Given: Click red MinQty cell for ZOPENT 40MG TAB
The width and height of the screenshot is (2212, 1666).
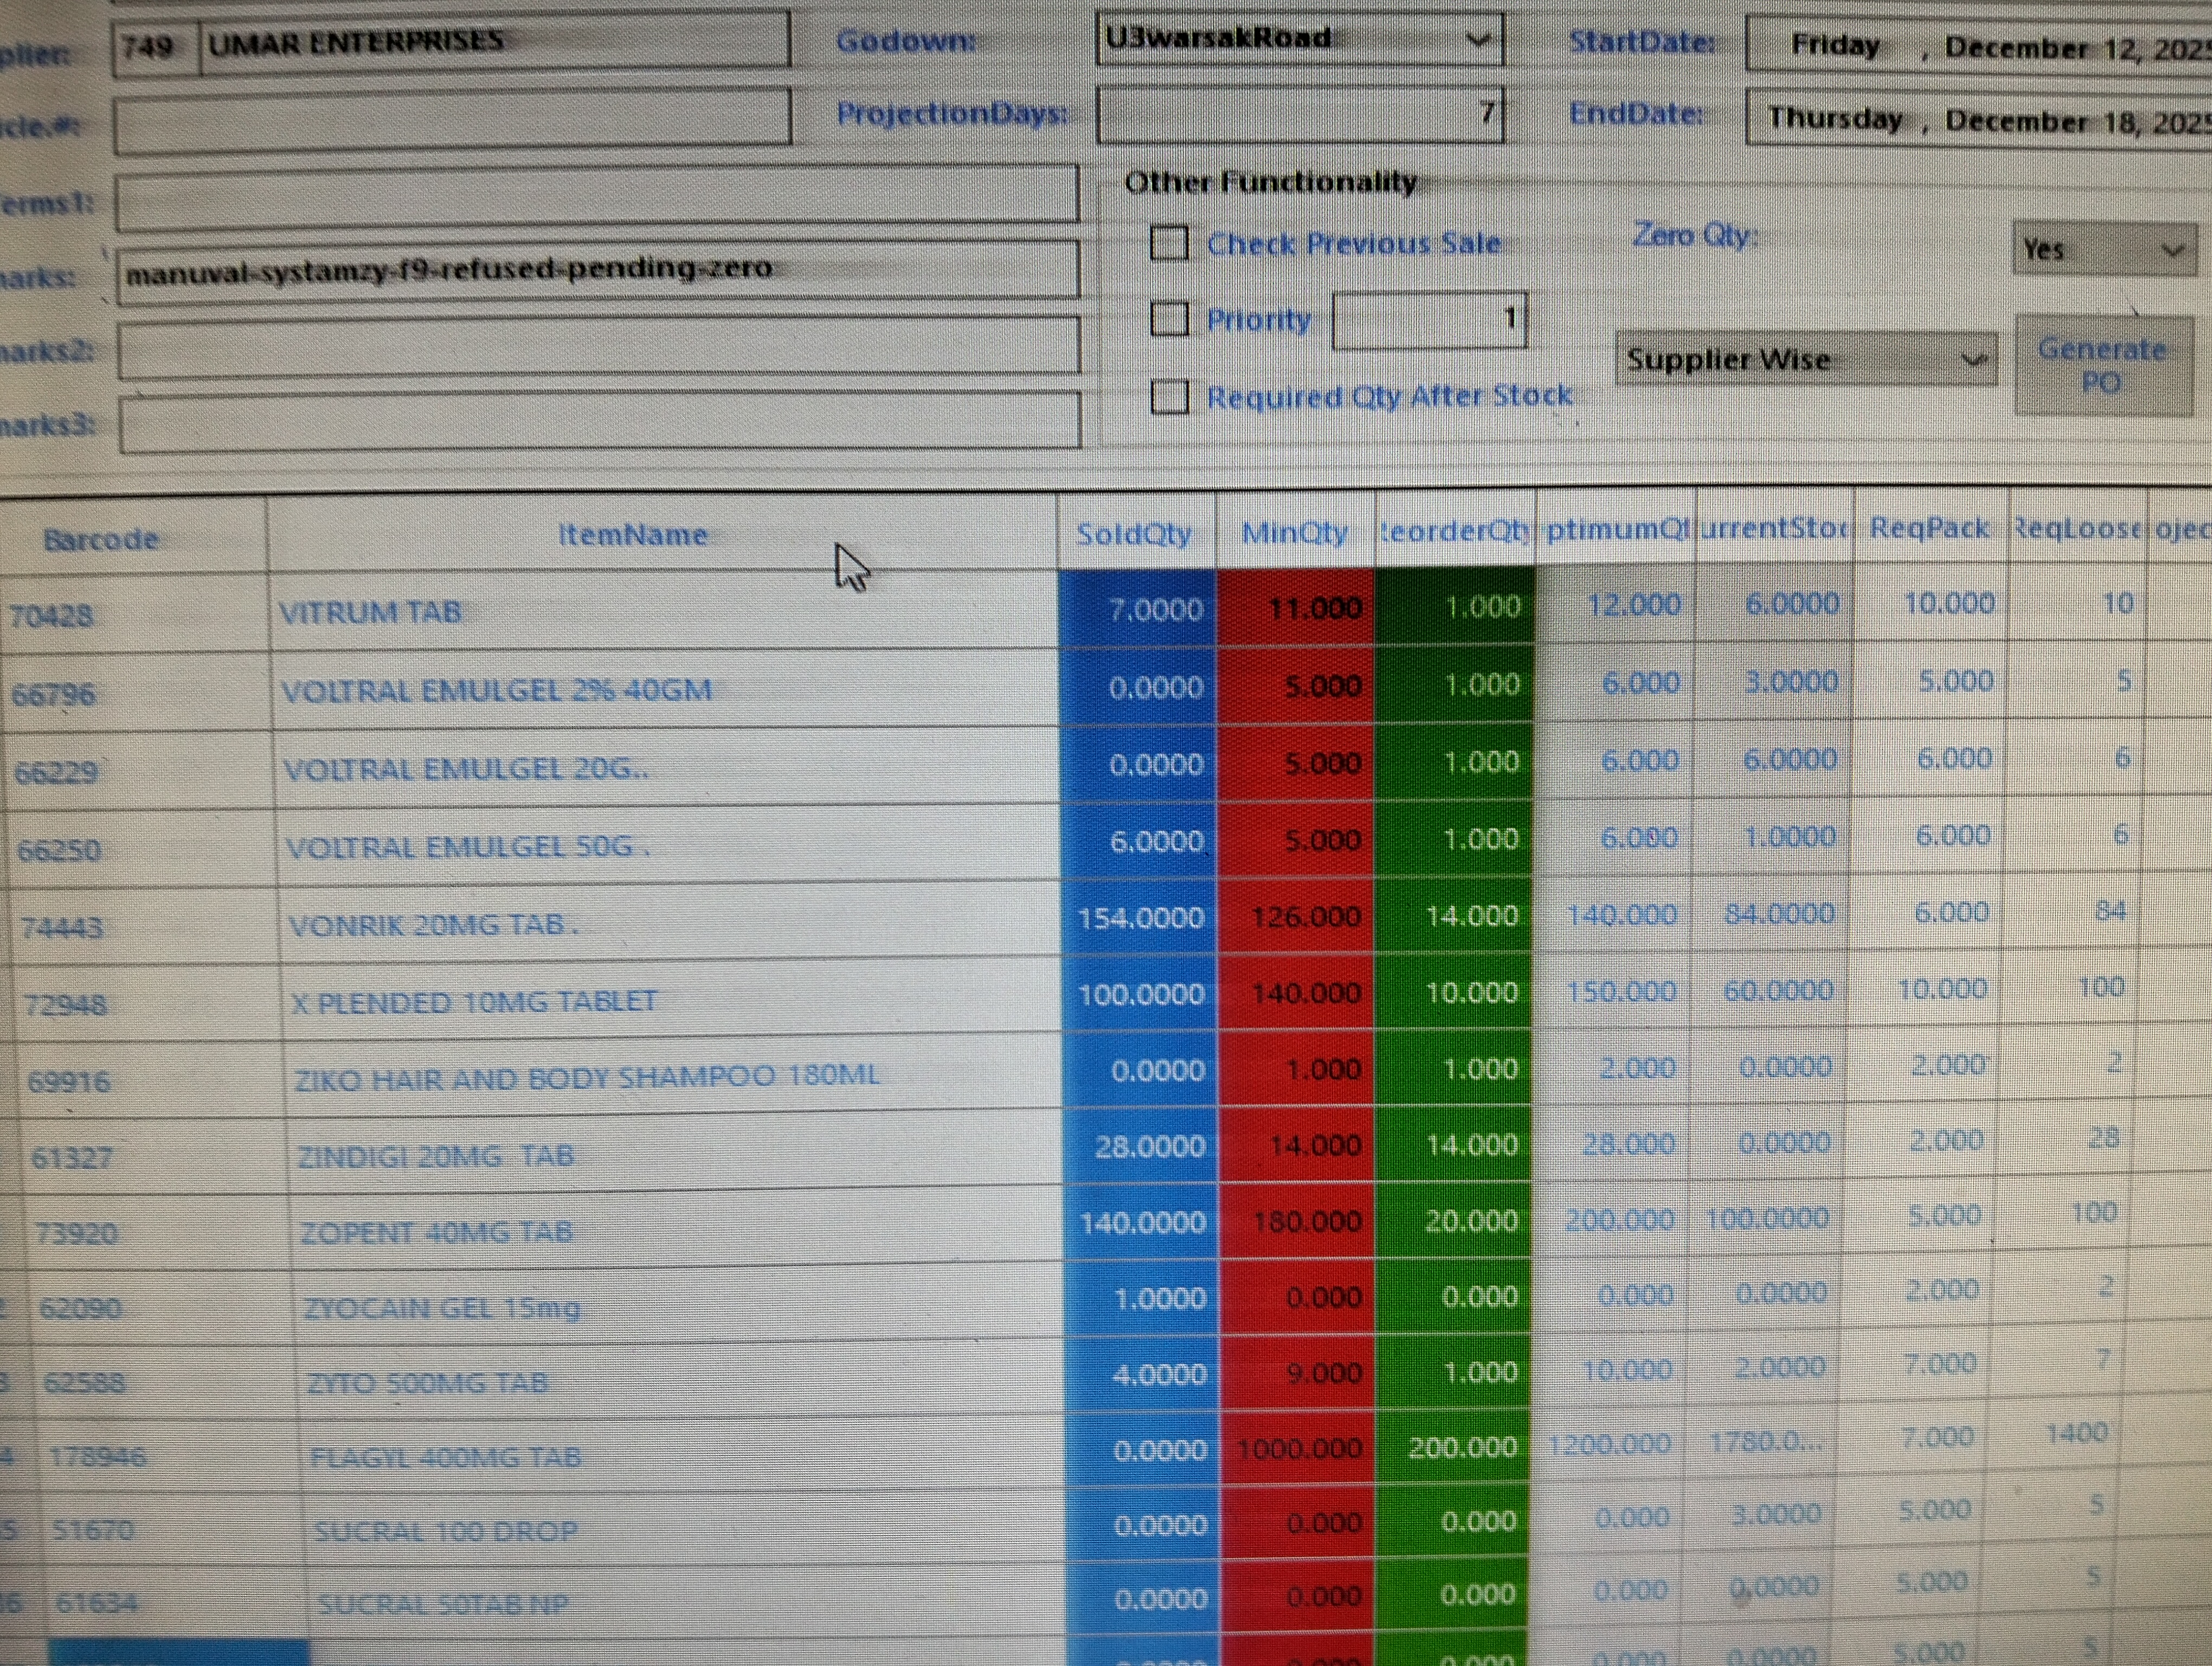Looking at the screenshot, I should point(1297,1221).
